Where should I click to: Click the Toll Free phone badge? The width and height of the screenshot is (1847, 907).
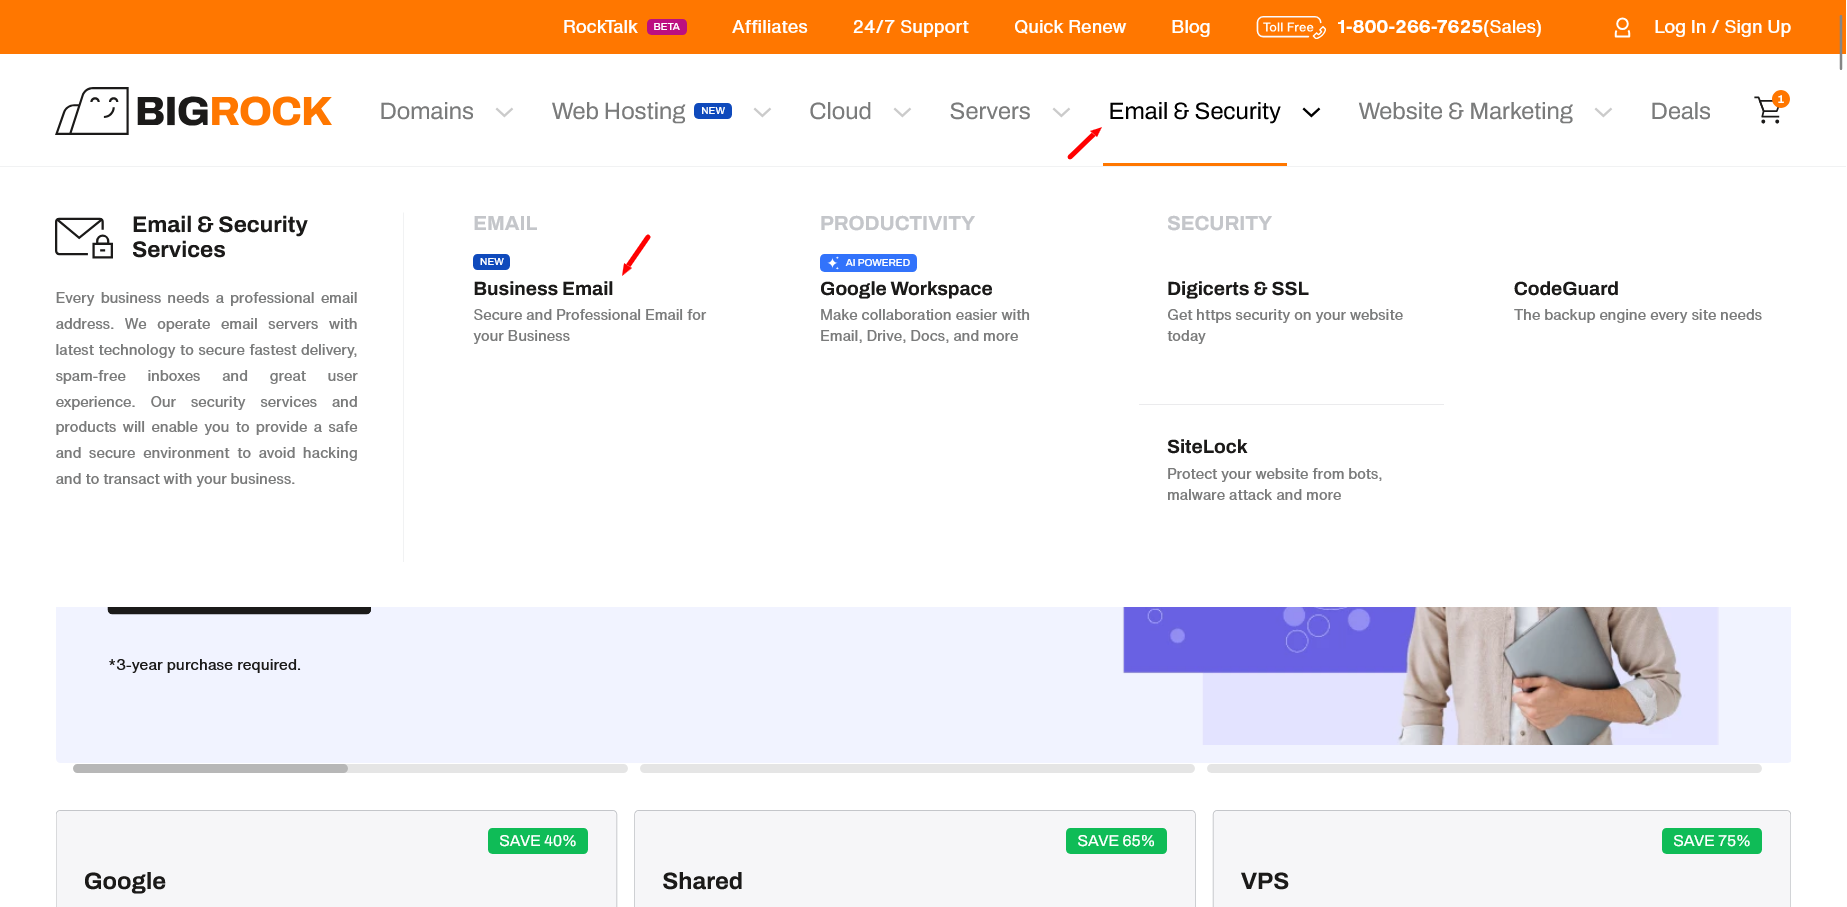(x=1291, y=27)
